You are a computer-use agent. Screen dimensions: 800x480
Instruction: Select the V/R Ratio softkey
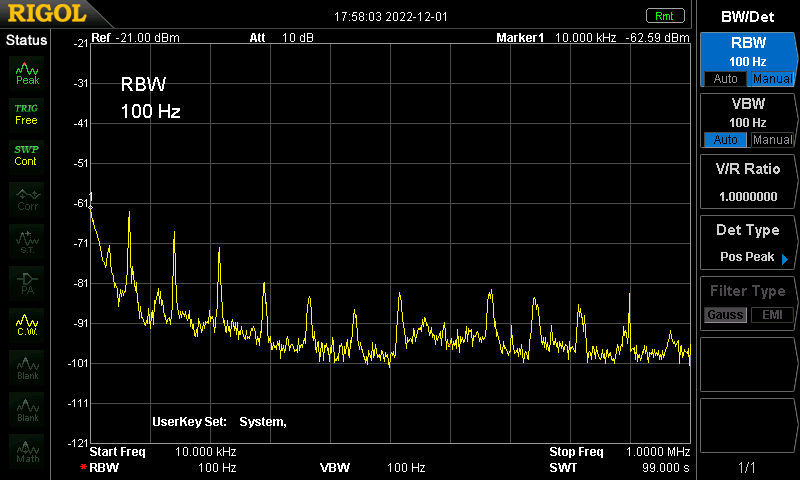point(747,182)
